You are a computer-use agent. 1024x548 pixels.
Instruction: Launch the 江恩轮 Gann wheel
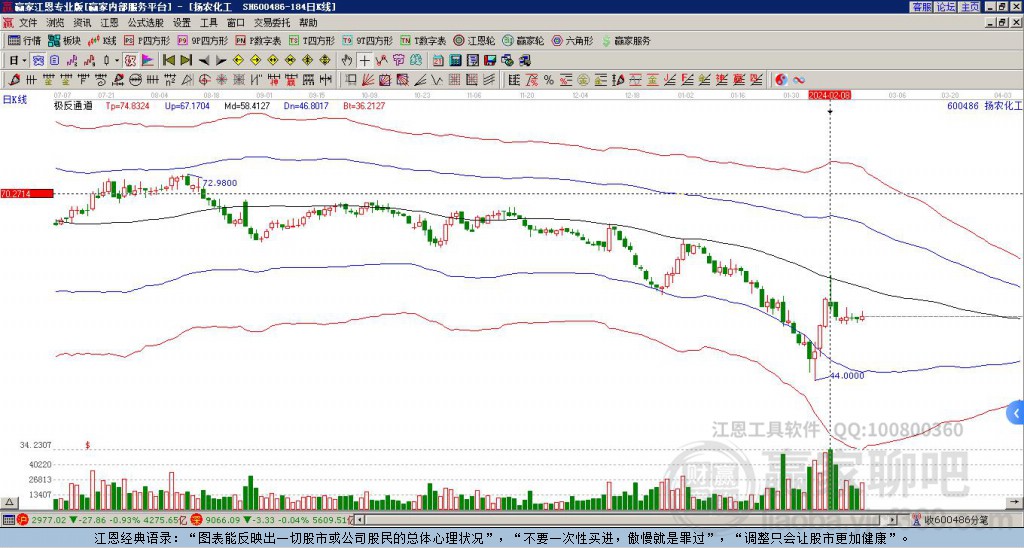point(474,40)
